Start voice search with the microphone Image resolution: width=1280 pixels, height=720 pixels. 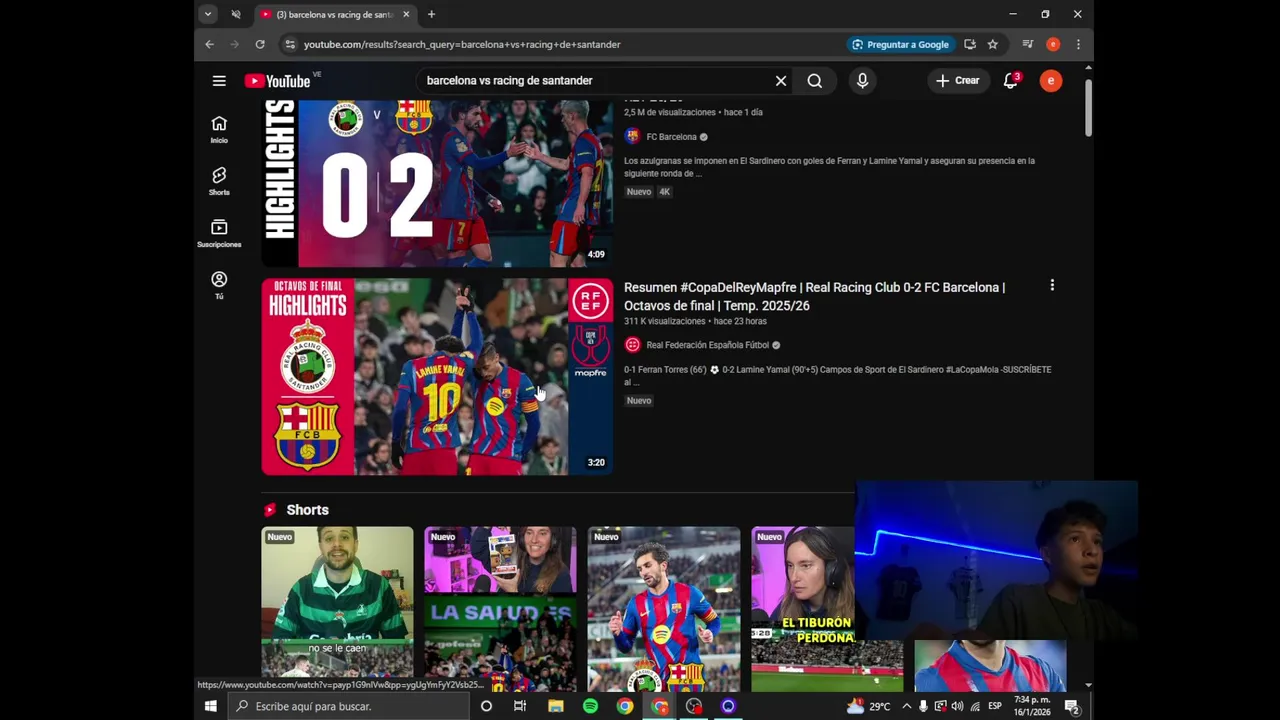(862, 81)
